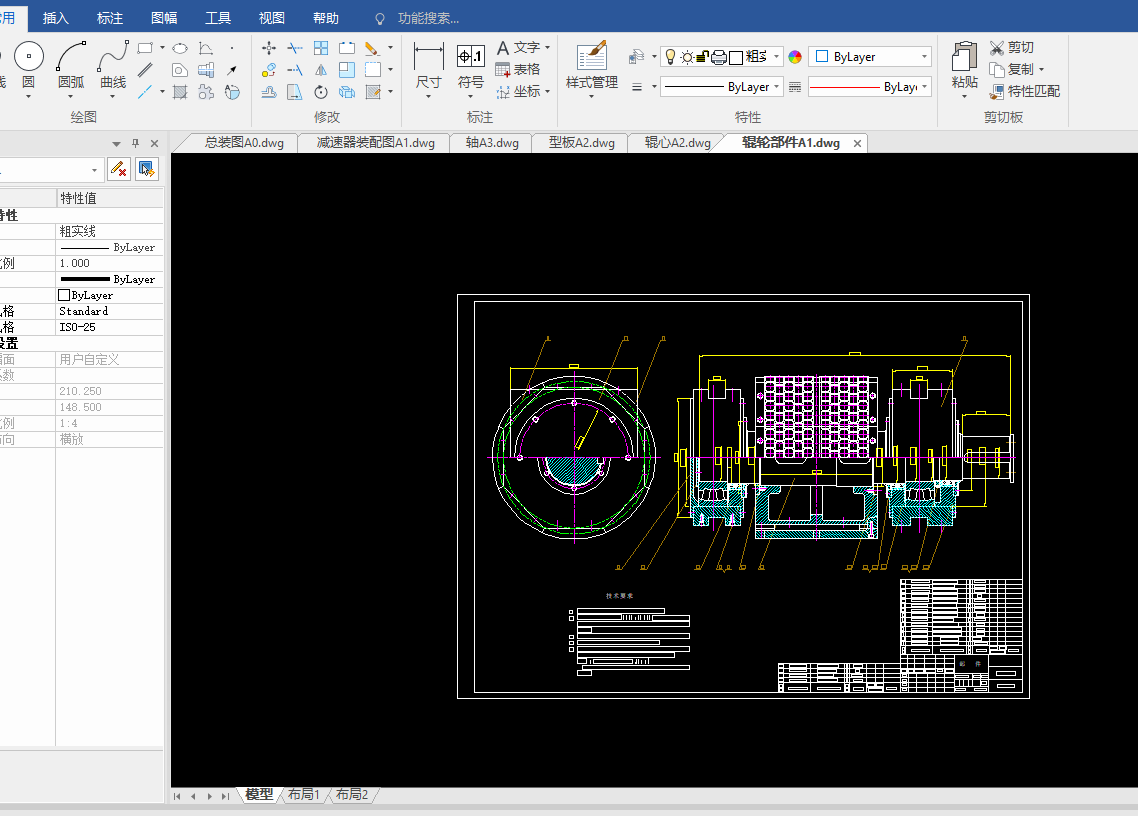Expand the Text (文字) dropdown arrow

(547, 48)
